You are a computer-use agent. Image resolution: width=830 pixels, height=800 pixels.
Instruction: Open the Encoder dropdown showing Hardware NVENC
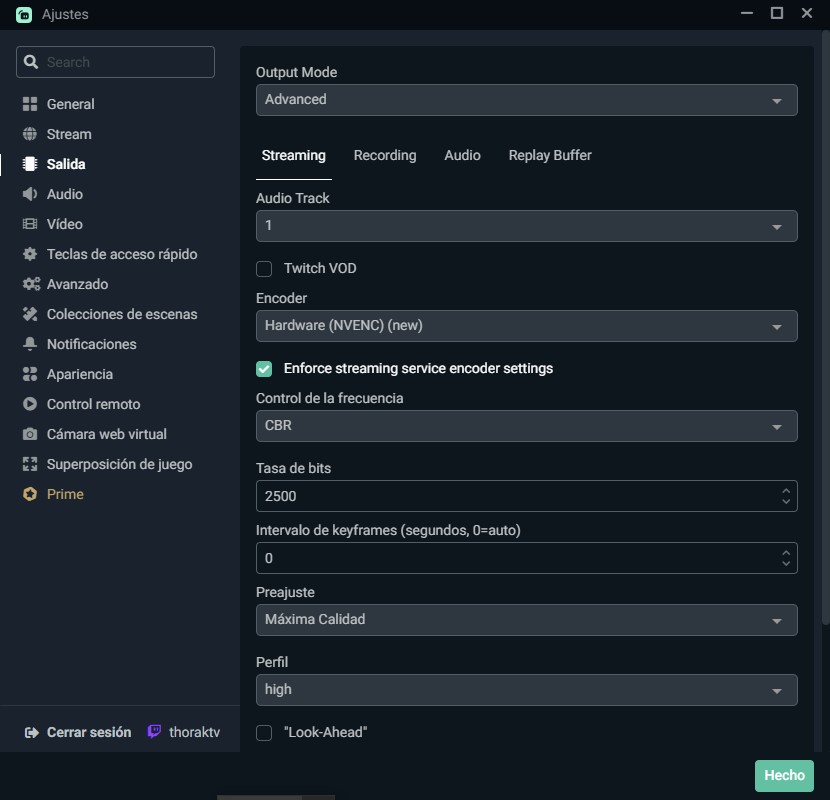click(x=526, y=326)
